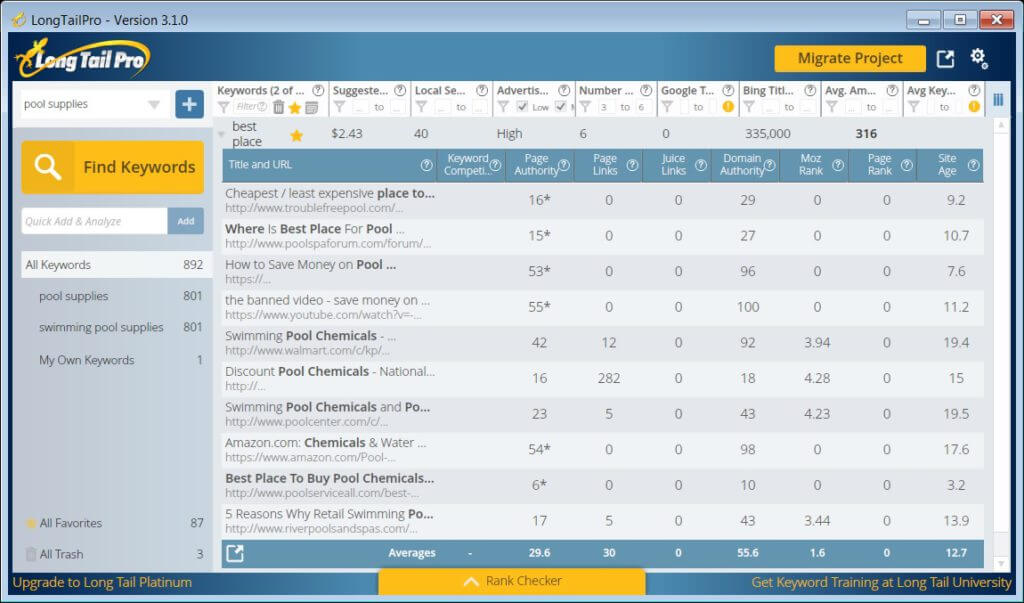The image size is (1024, 603).
Task: Click the Keywords filter text field
Action: pos(251,107)
